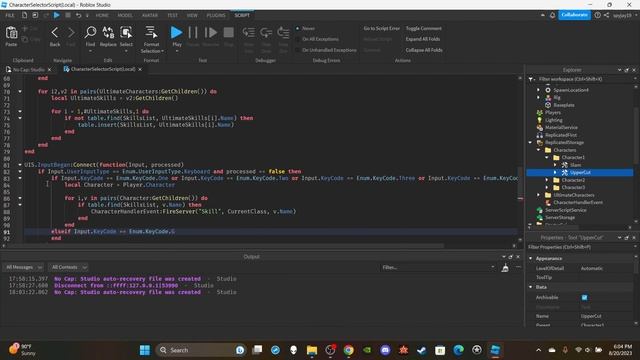
Task: Open the FILE menu
Action: (x=10, y=15)
